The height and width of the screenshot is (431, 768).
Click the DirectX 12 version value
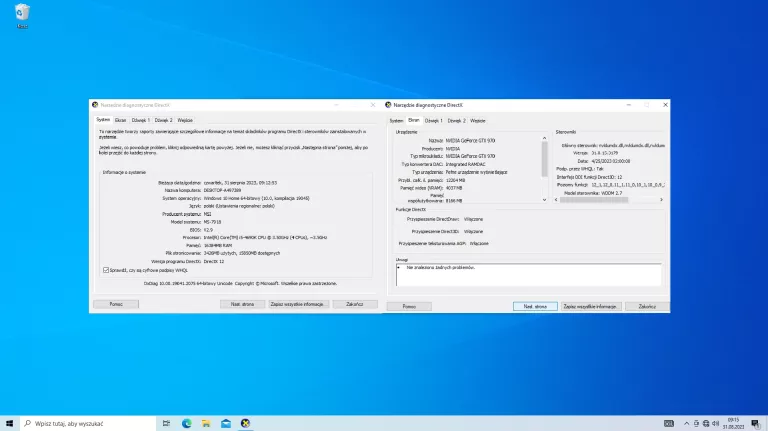[x=214, y=262]
